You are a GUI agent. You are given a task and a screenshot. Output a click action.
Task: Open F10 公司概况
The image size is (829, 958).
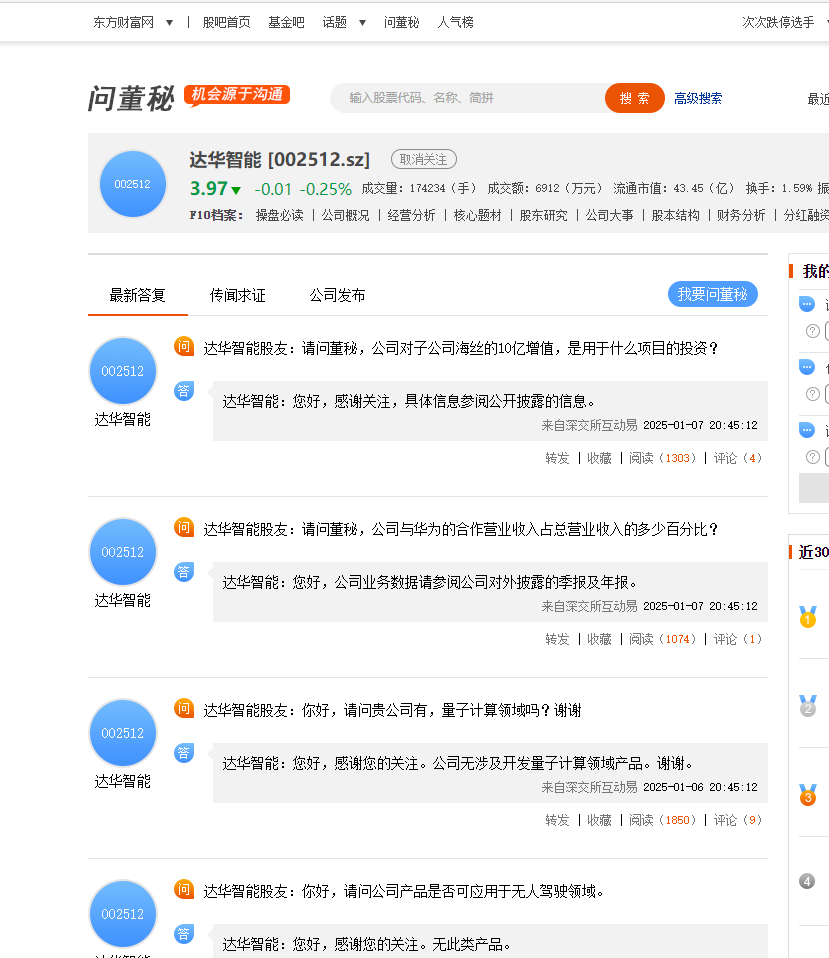pyautogui.click(x=345, y=215)
